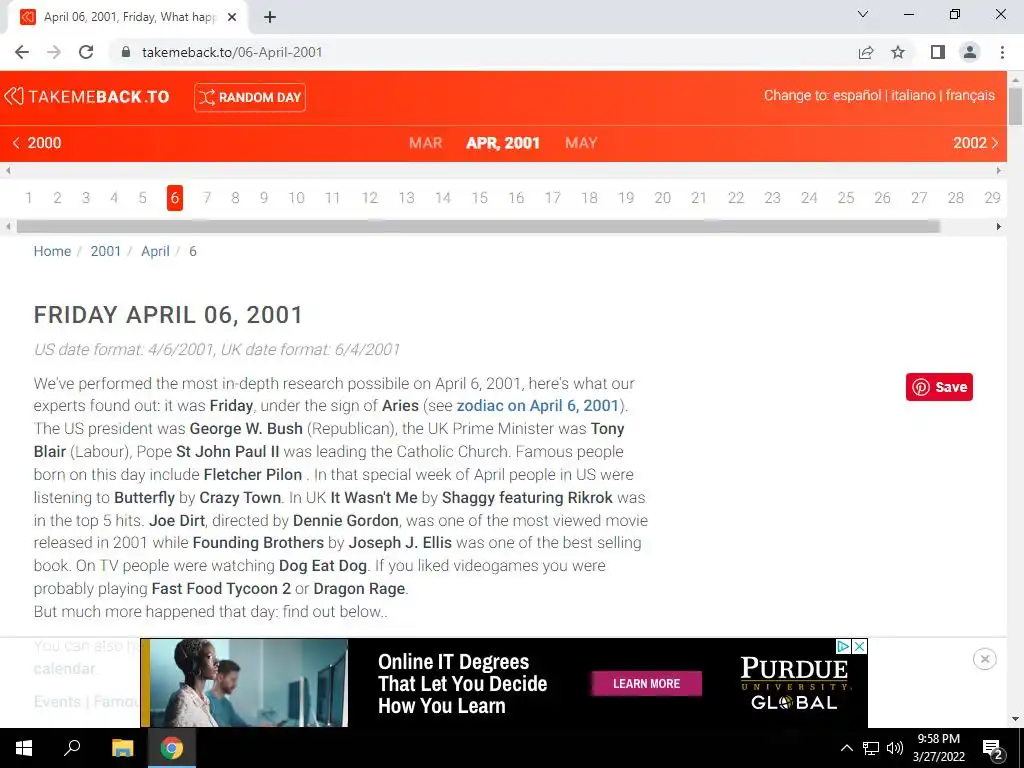Open Windows taskbar search

pos(72,748)
